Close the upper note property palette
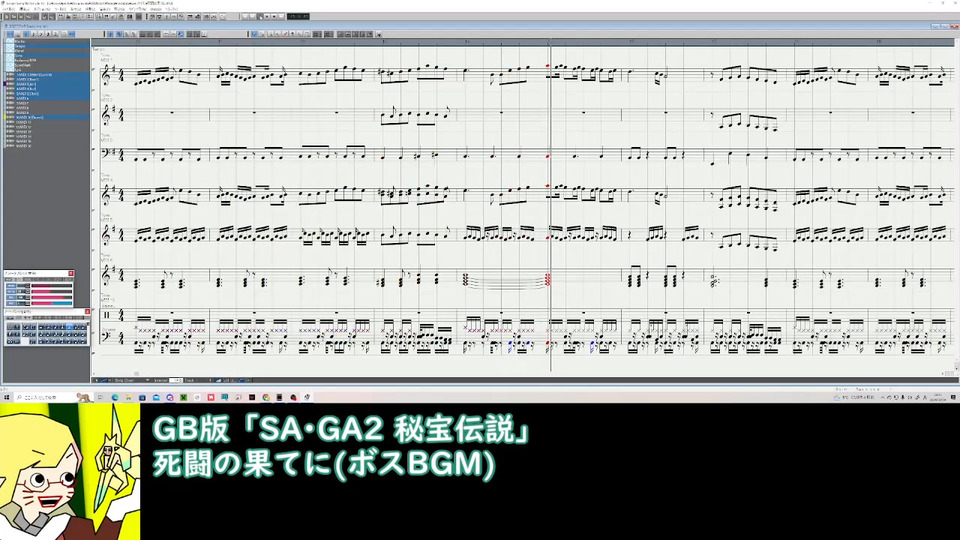 [x=71, y=273]
